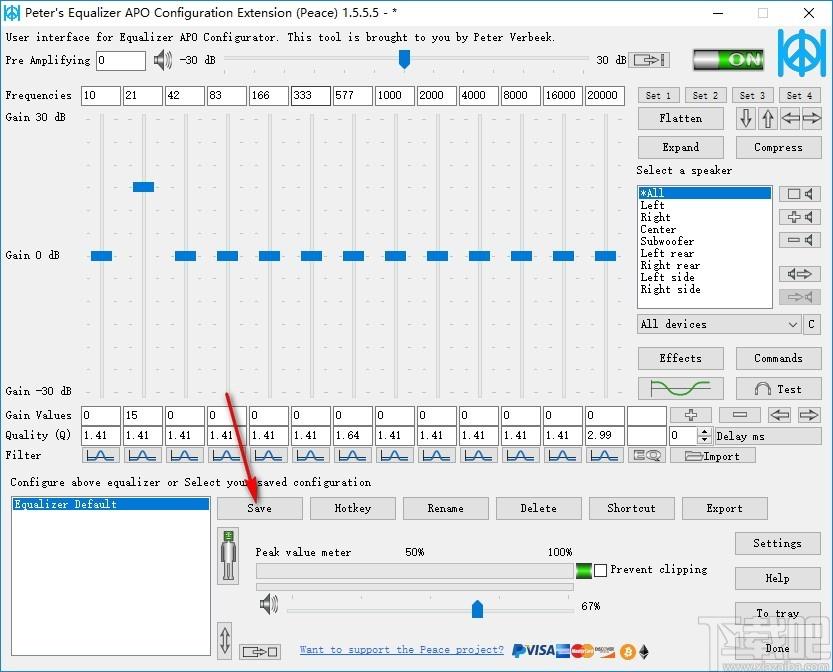833x672 pixels.
Task: Move band right via arrow at row end
Action: click(809, 415)
